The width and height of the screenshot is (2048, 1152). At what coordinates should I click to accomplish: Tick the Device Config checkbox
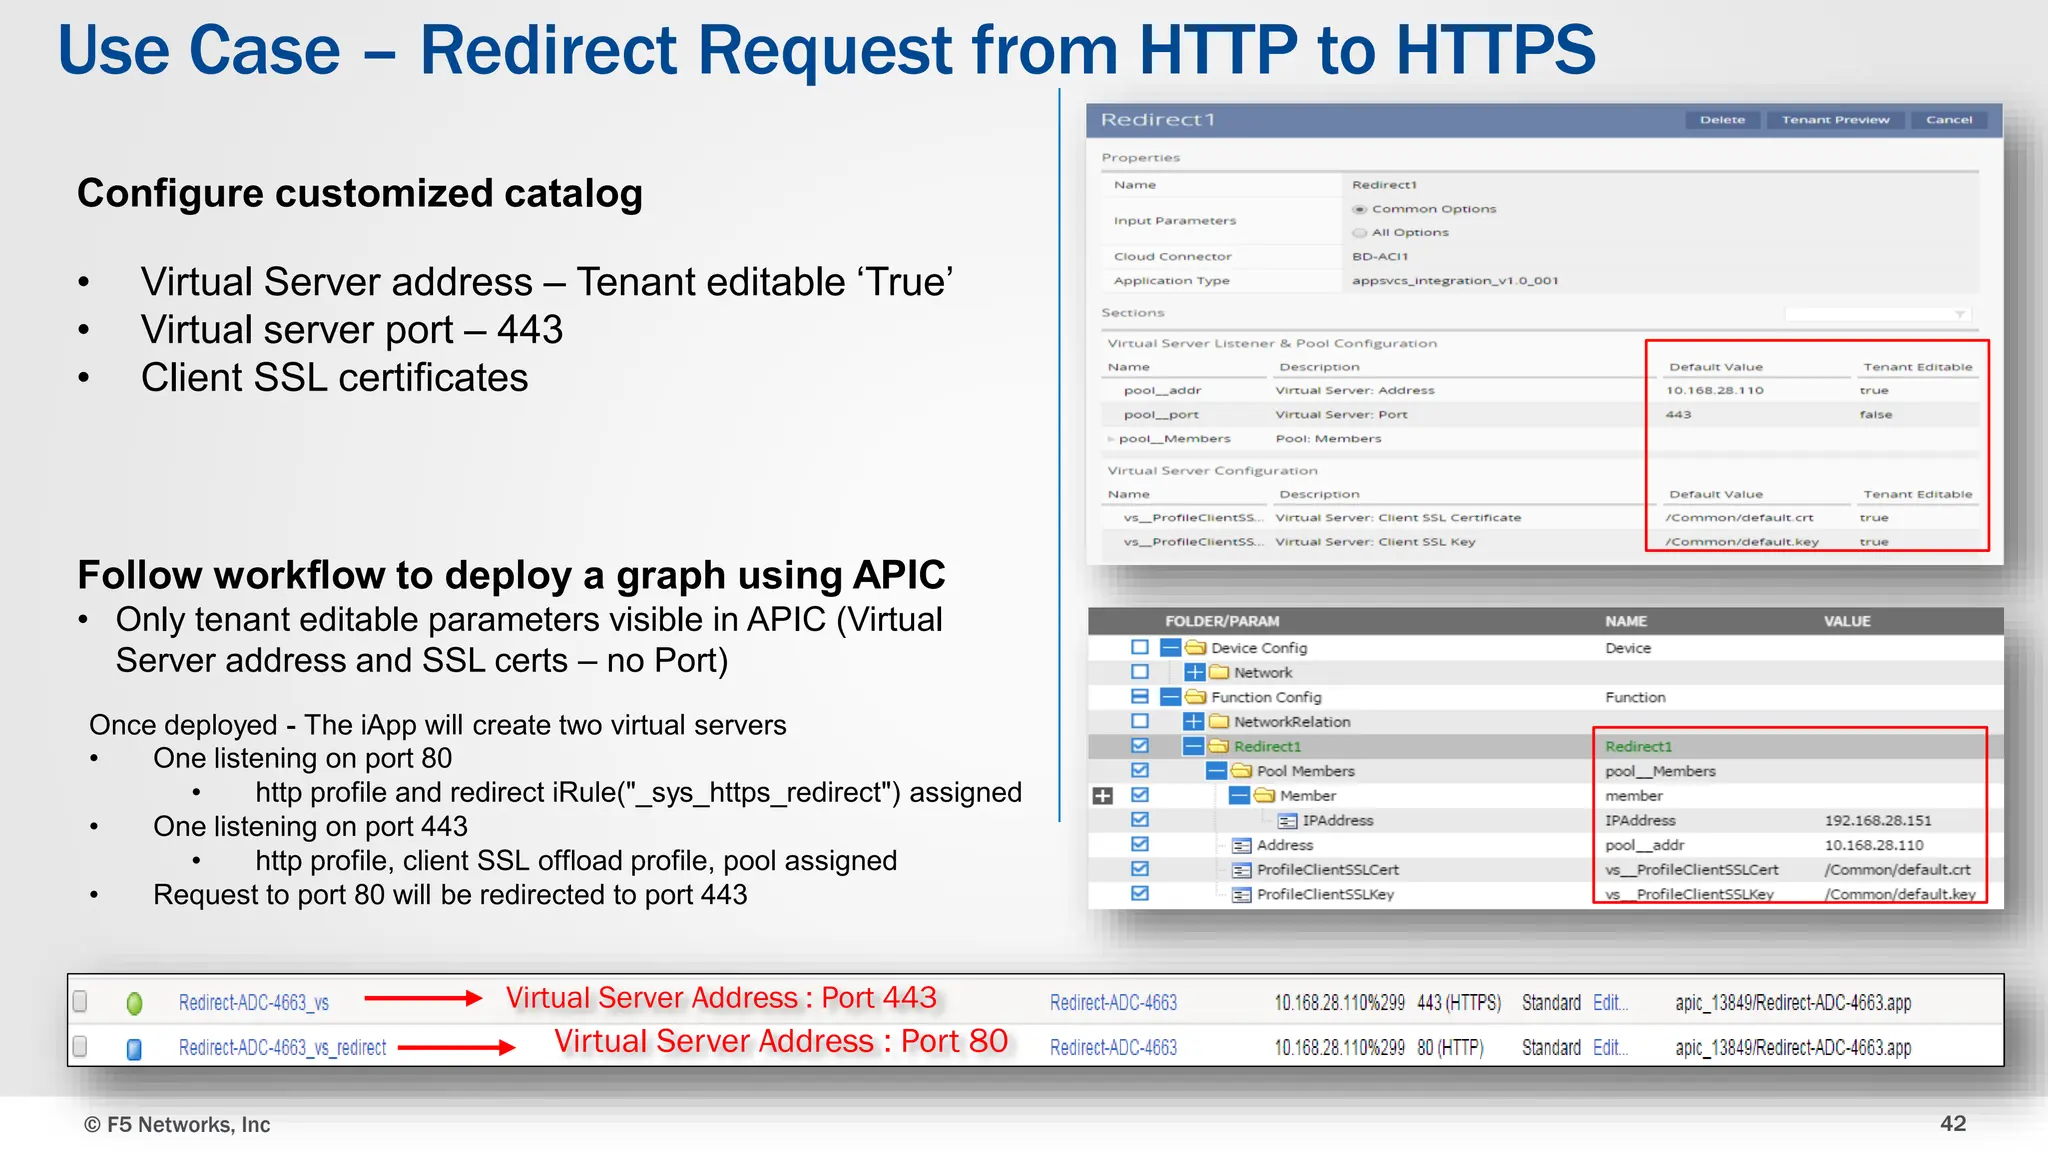[x=1140, y=647]
